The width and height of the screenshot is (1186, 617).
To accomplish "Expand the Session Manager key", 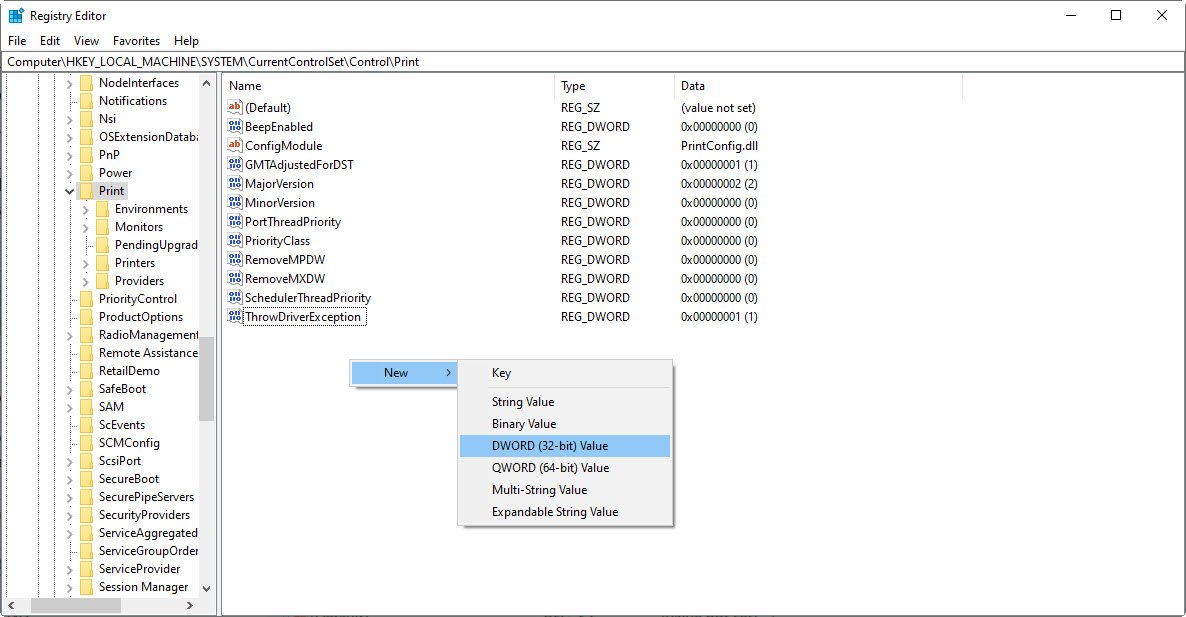I will tap(70, 588).
